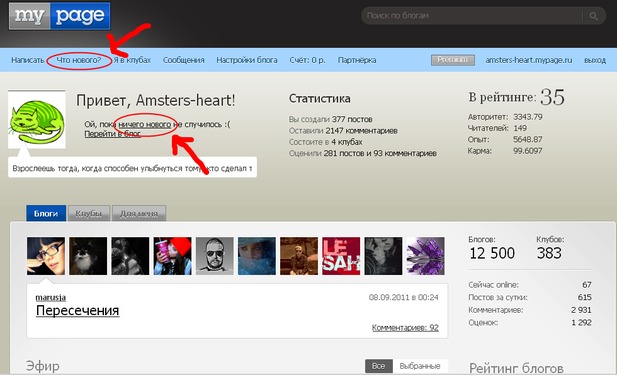617x375 pixels.
Task: Open Партнёрка in the navigation bar
Action: click(357, 60)
